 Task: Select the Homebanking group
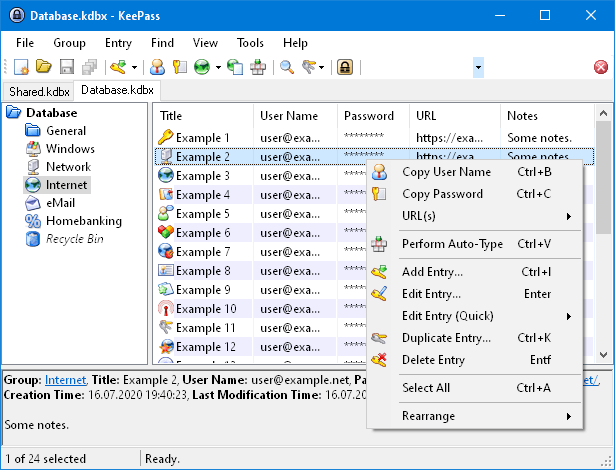[x=84, y=221]
